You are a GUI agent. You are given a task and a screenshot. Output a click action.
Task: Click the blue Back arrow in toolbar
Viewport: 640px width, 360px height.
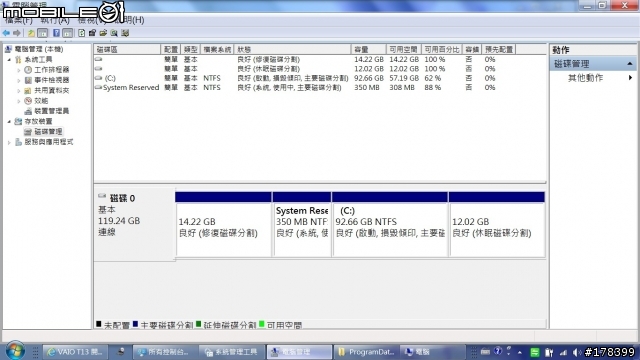pos(6,33)
